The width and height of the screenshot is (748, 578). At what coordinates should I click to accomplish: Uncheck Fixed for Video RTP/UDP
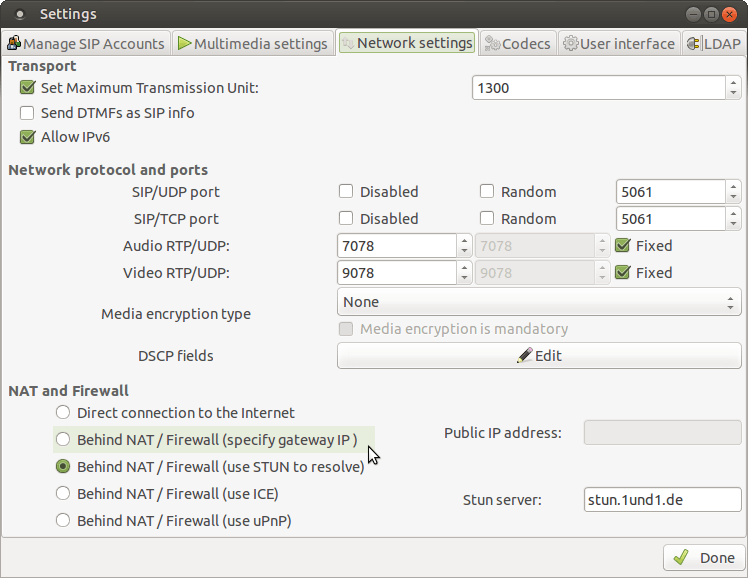coord(623,273)
